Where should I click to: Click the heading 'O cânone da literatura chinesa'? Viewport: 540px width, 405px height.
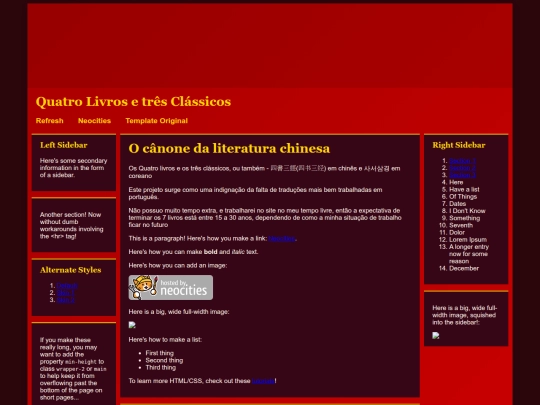[229, 148]
